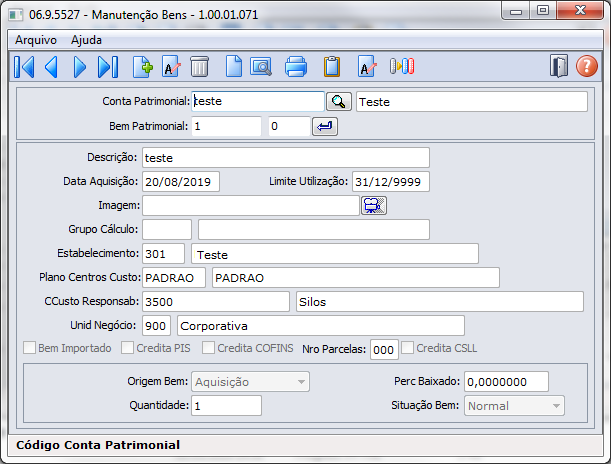Viewport: 611px width, 464px height.
Task: Open Conta Patrimonial search magnifier
Action: [x=339, y=102]
